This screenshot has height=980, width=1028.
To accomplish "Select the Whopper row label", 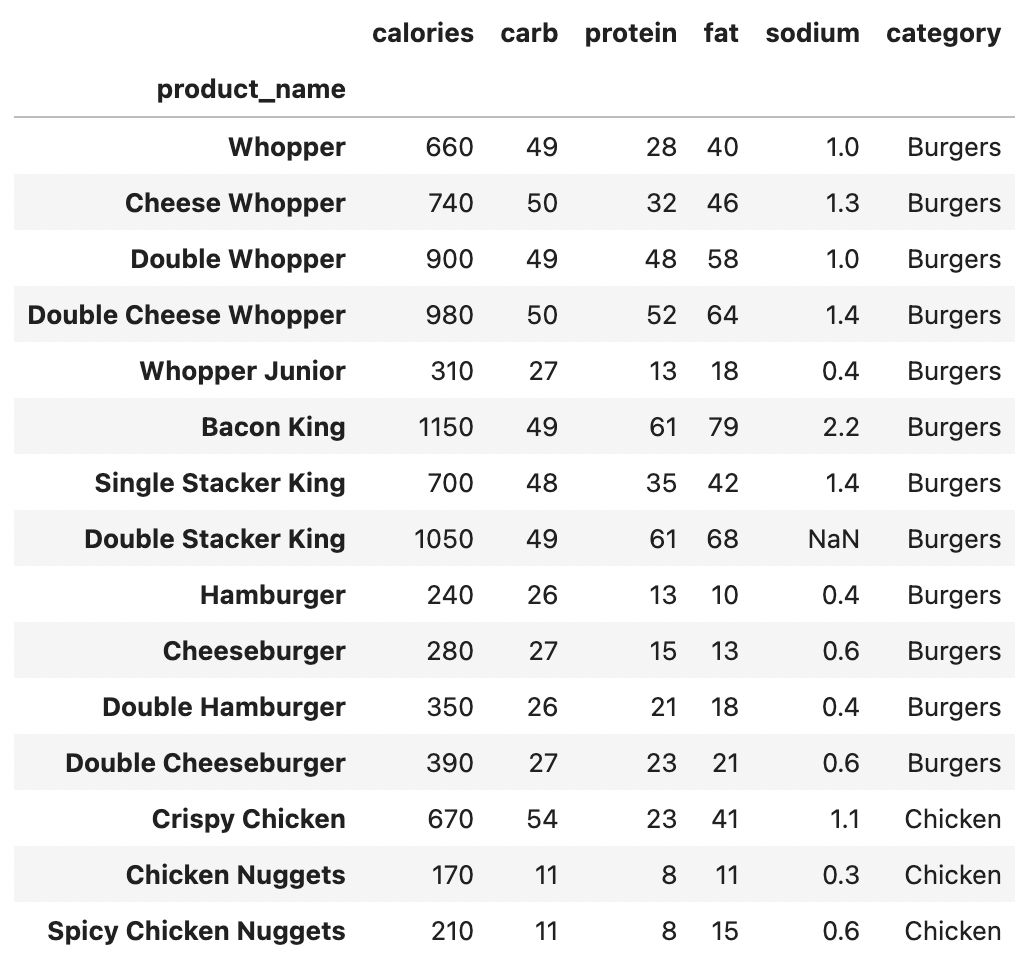I will [x=287, y=147].
